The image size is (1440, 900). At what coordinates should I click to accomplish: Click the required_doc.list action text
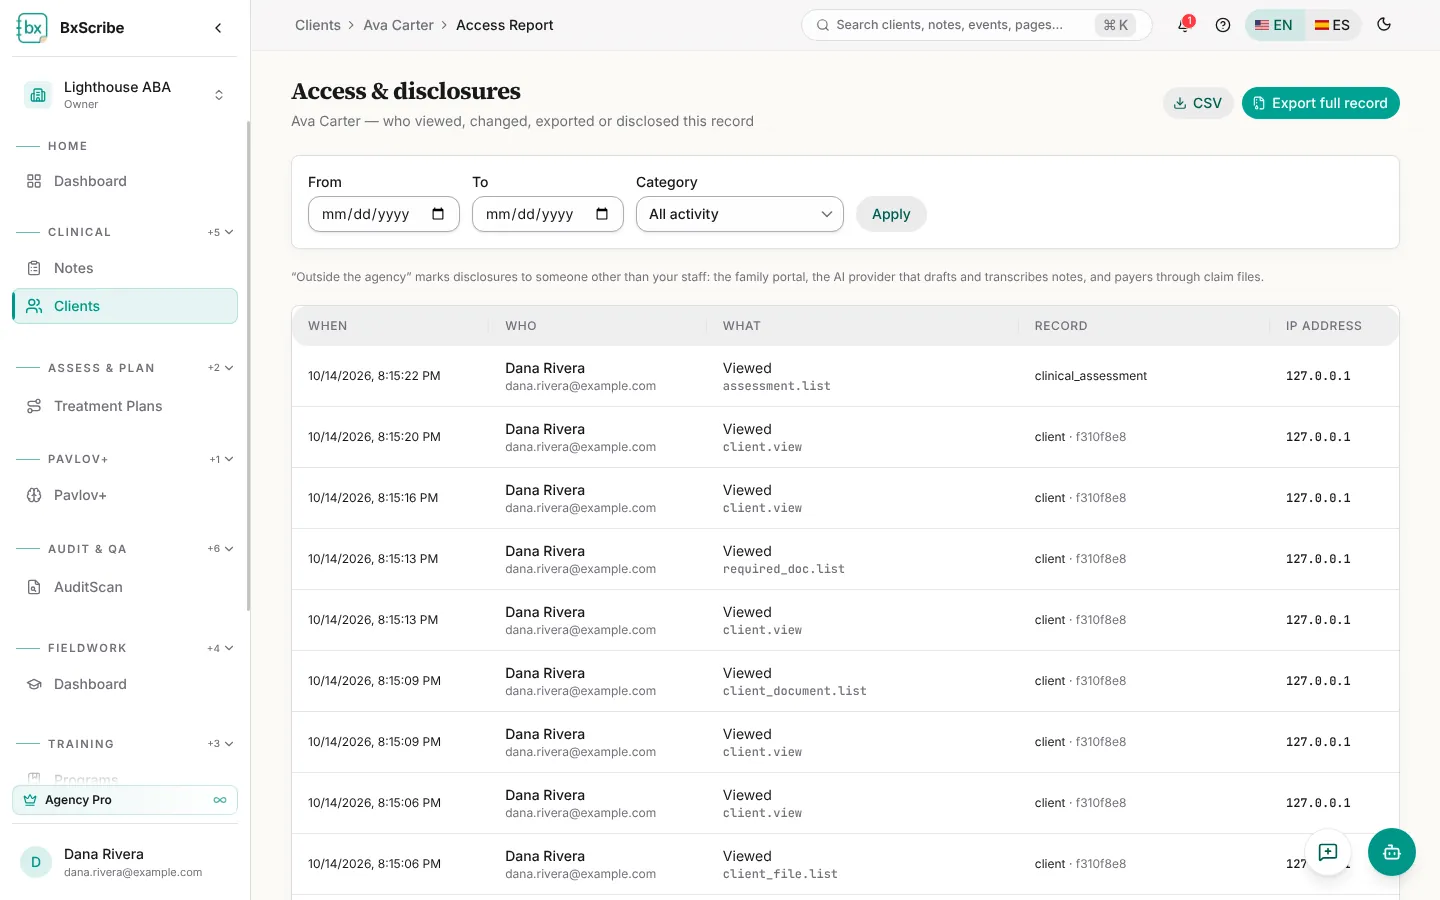(x=783, y=569)
